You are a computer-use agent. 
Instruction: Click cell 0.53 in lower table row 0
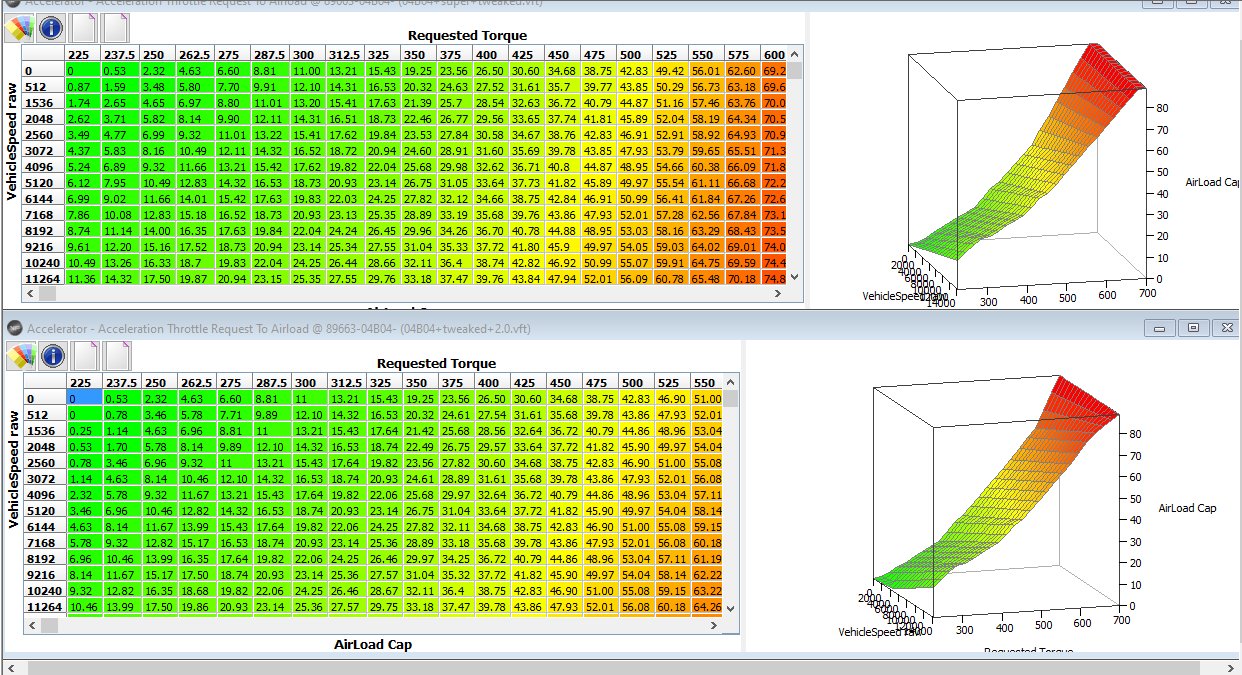point(120,398)
